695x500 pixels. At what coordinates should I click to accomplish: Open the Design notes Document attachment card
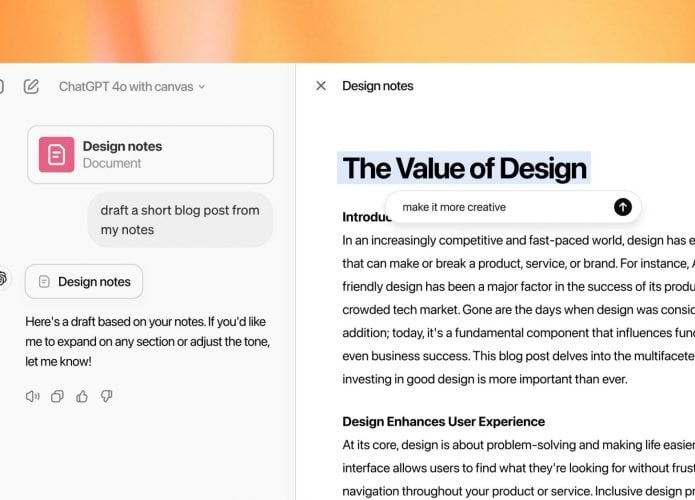click(150, 154)
